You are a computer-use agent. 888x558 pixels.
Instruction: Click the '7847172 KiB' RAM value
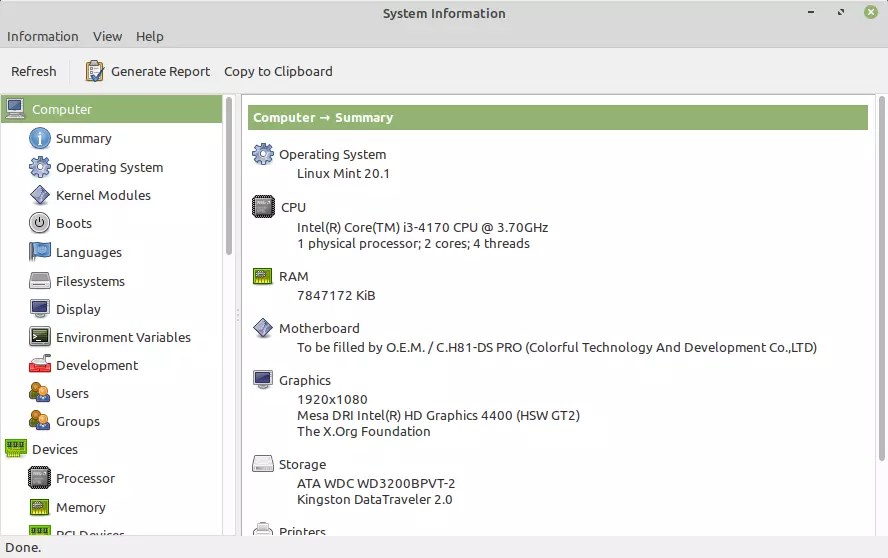(336, 295)
